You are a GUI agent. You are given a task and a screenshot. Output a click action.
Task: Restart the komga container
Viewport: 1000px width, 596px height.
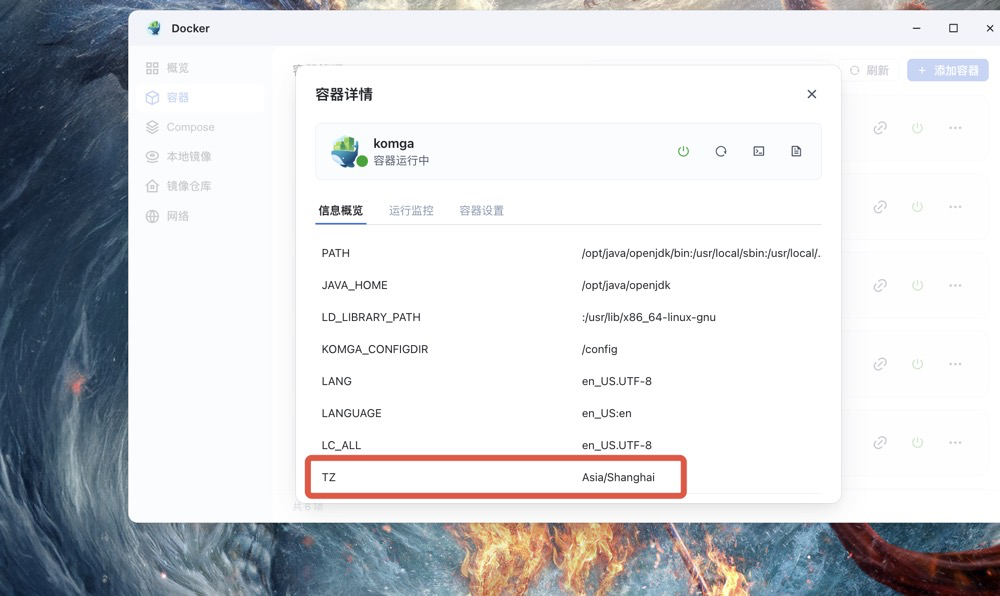721,151
